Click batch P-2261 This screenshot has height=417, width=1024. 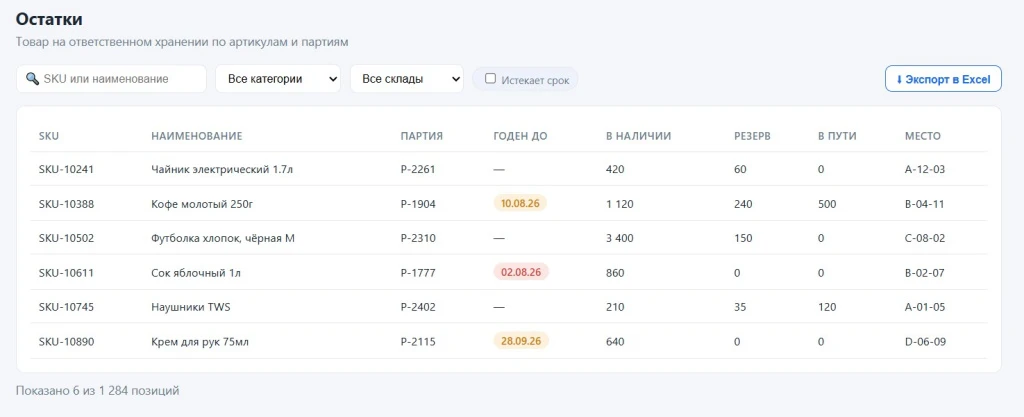(x=418, y=169)
